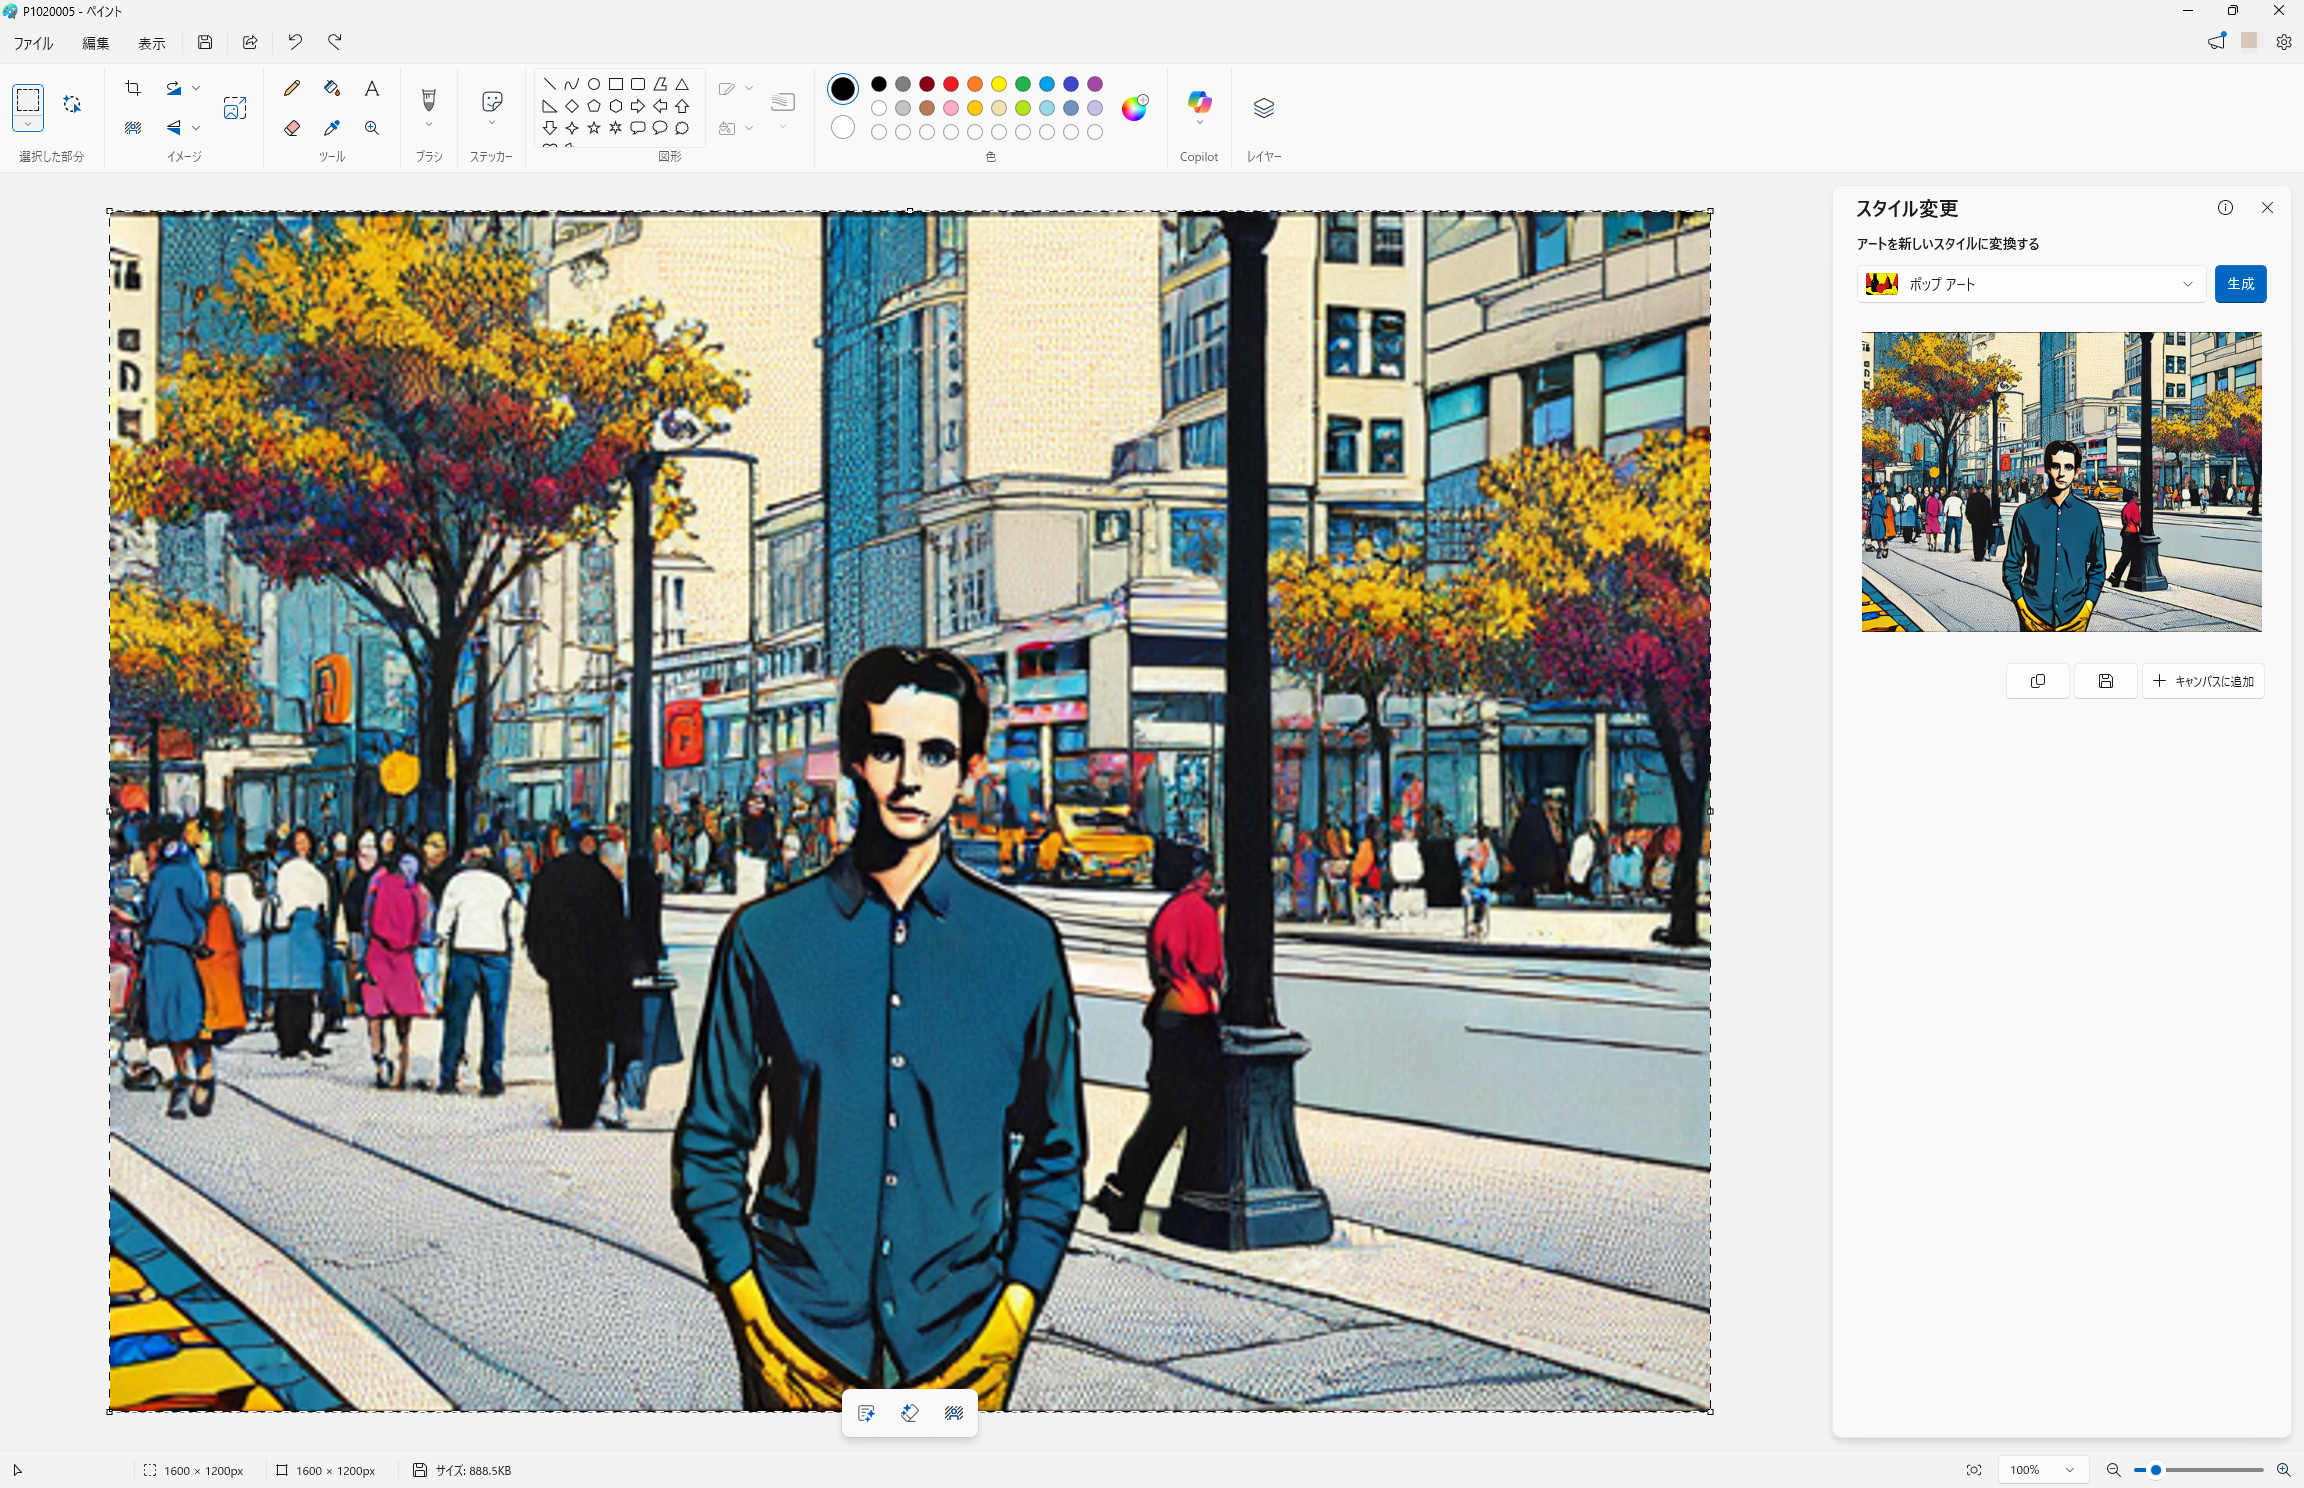The width and height of the screenshot is (2304, 1488).
Task: Expand the rotate options chevron
Action: 196,88
